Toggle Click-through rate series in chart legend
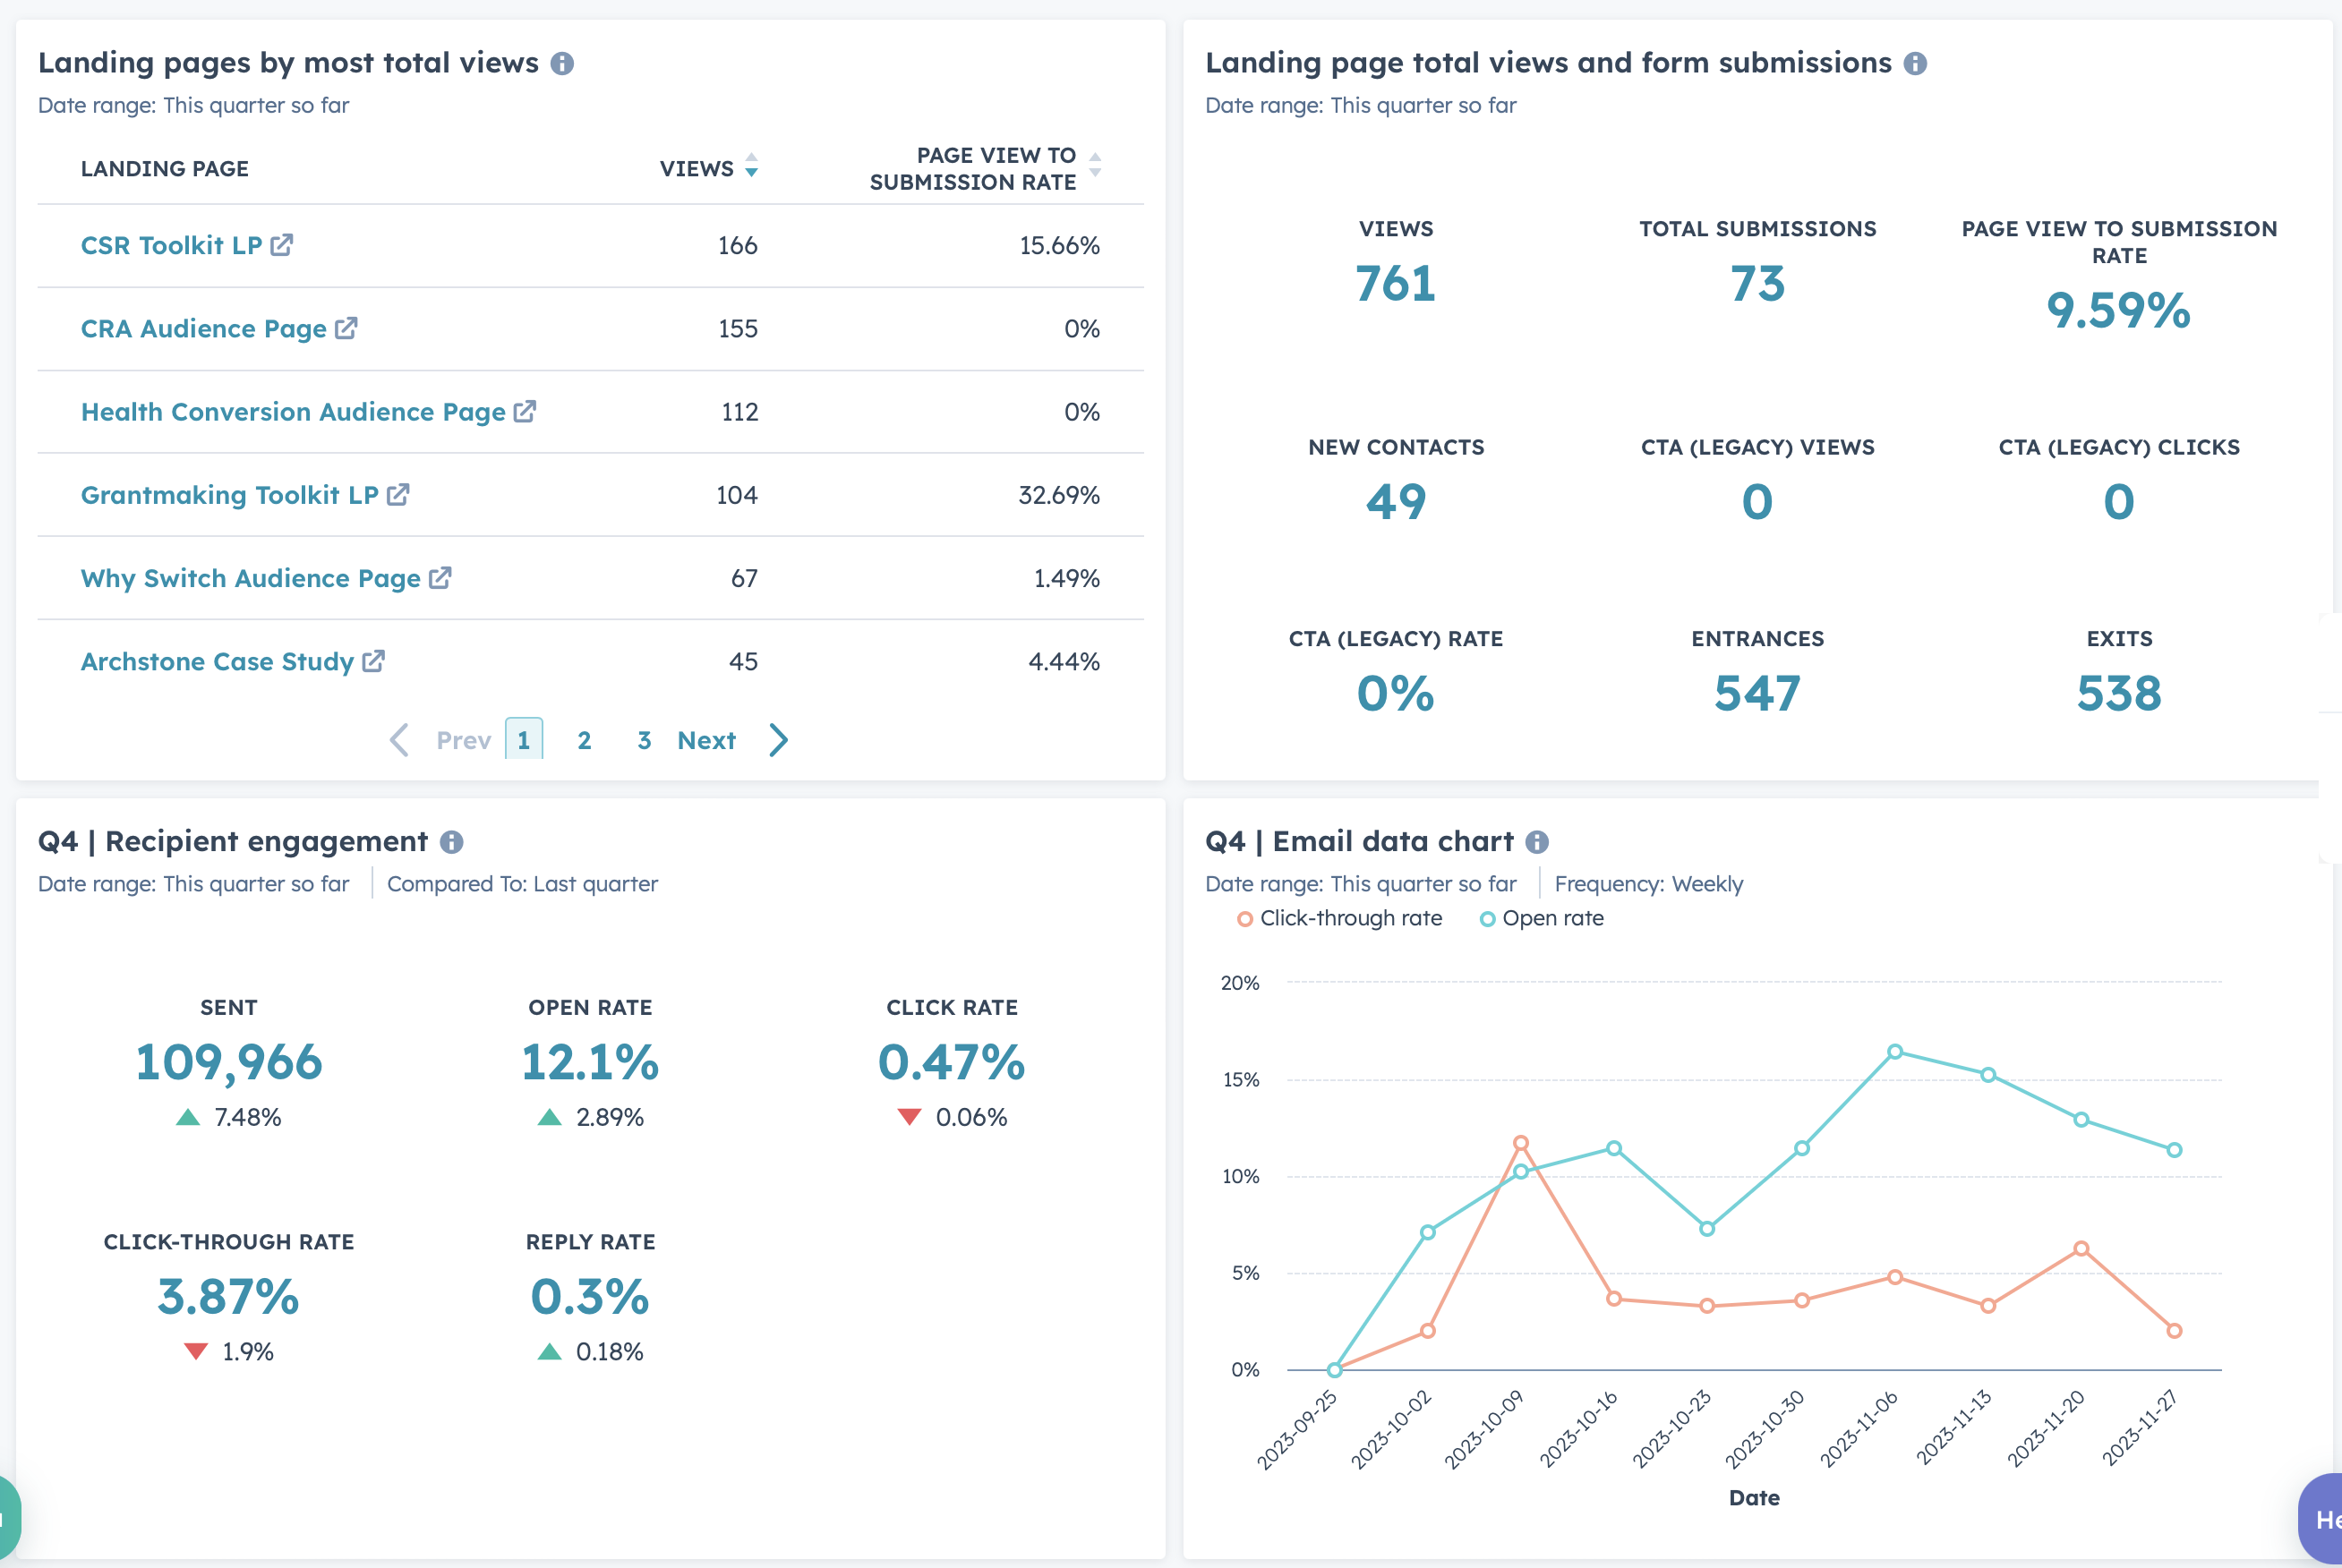This screenshot has height=1568, width=2342. coord(1339,918)
